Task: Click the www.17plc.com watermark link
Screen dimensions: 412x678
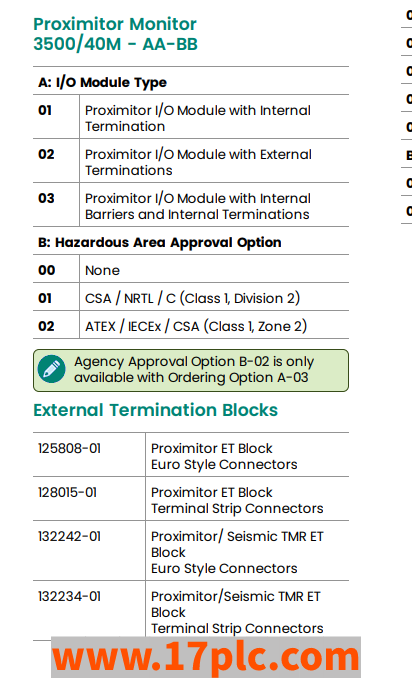Action: pos(206,657)
